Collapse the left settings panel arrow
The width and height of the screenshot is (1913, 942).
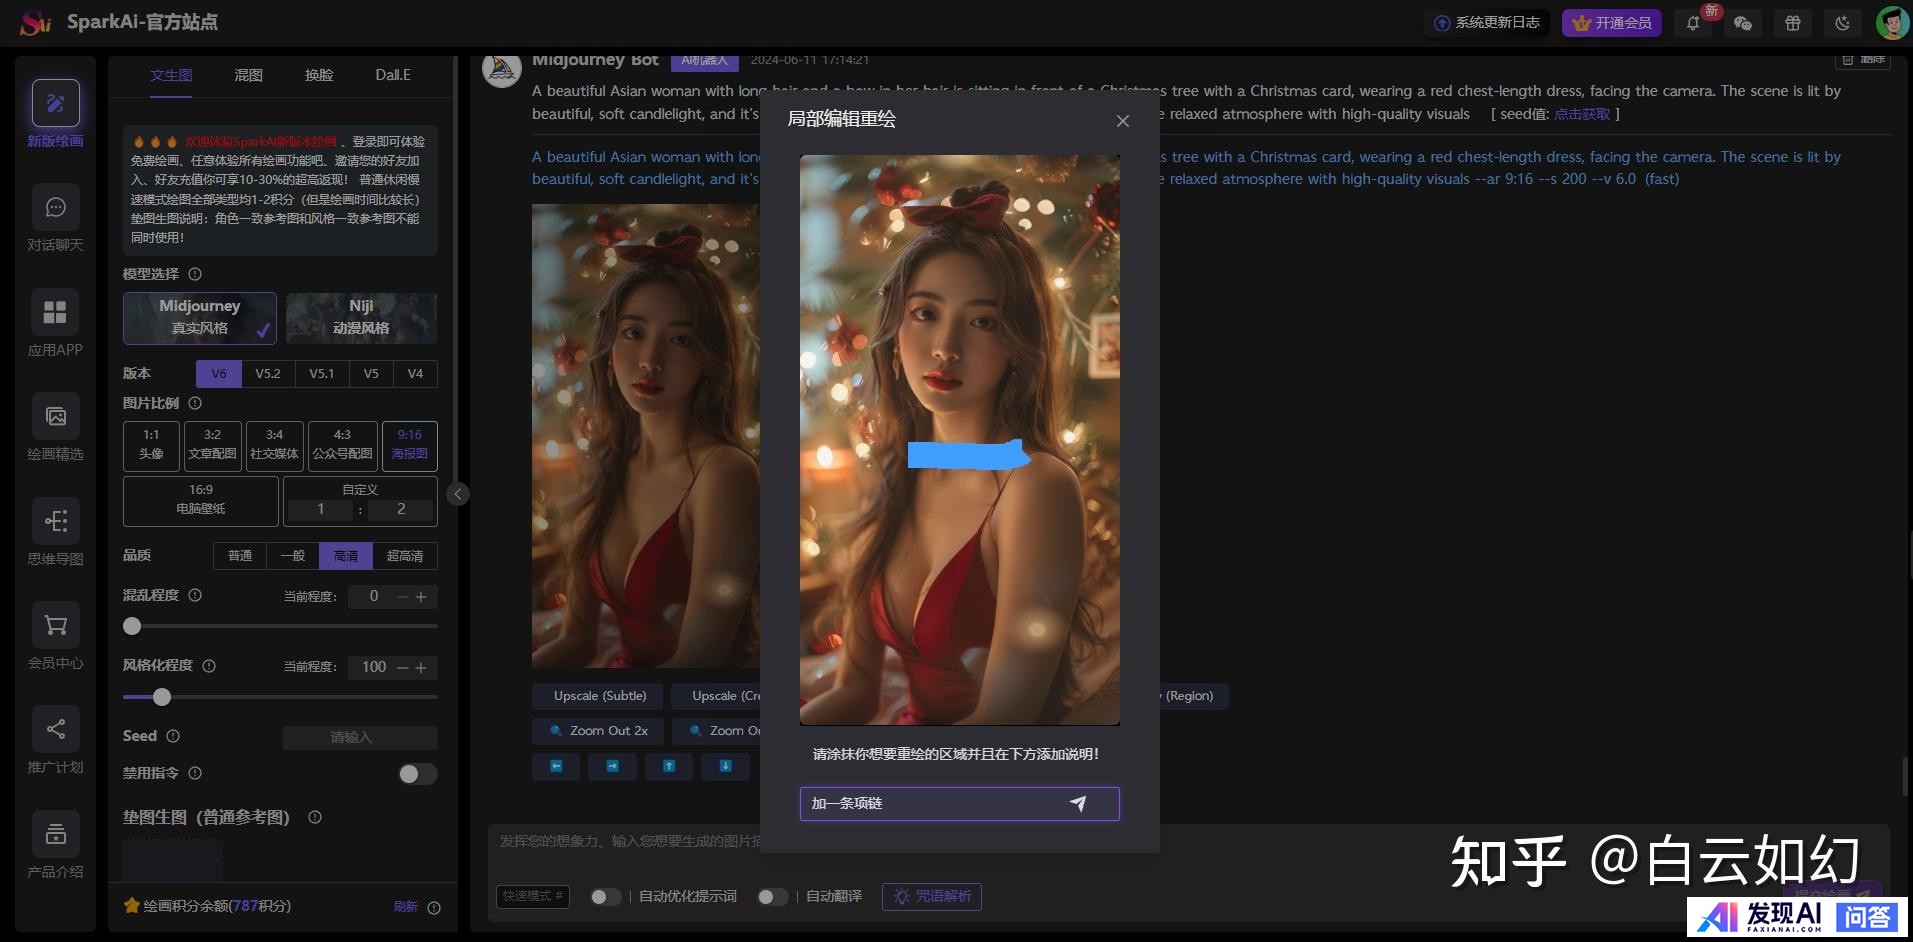coord(458,494)
